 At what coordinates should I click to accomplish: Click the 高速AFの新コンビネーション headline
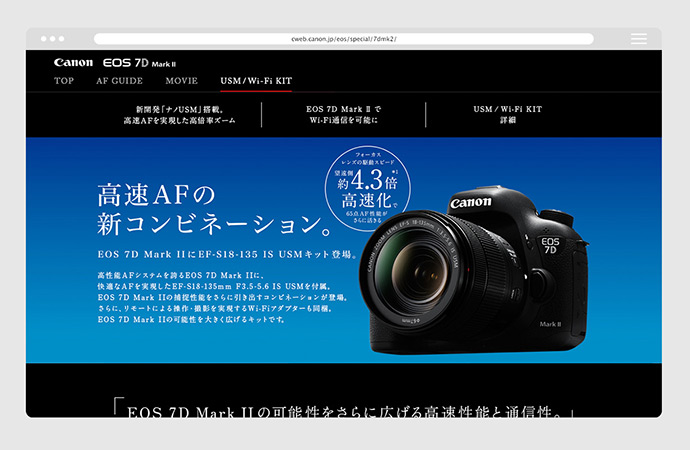click(214, 209)
